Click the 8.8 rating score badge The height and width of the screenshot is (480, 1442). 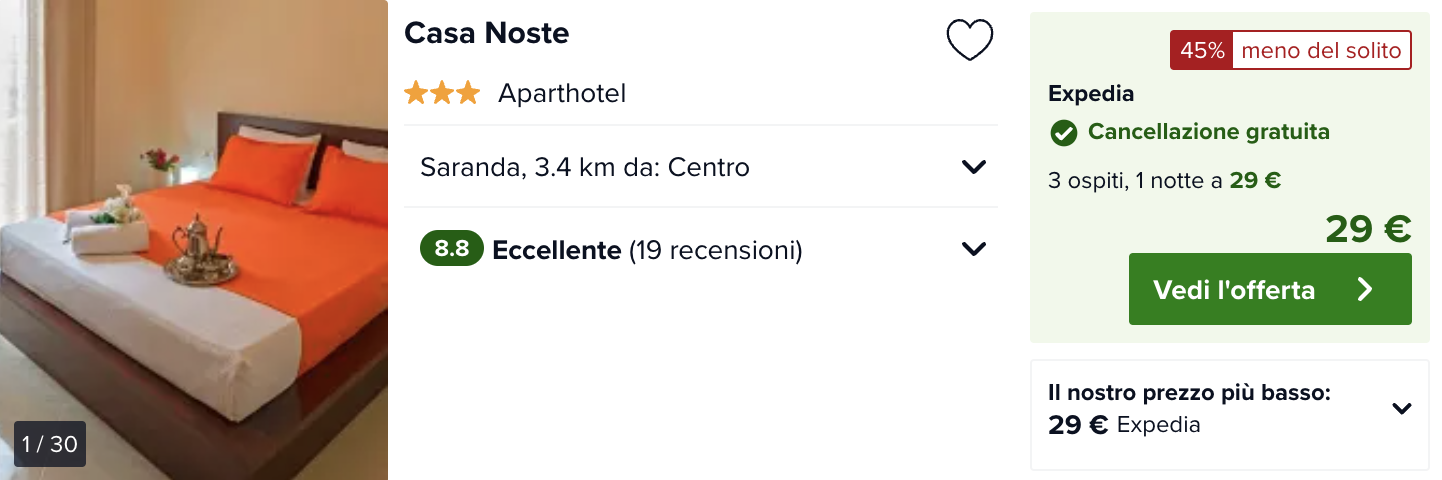click(x=452, y=249)
